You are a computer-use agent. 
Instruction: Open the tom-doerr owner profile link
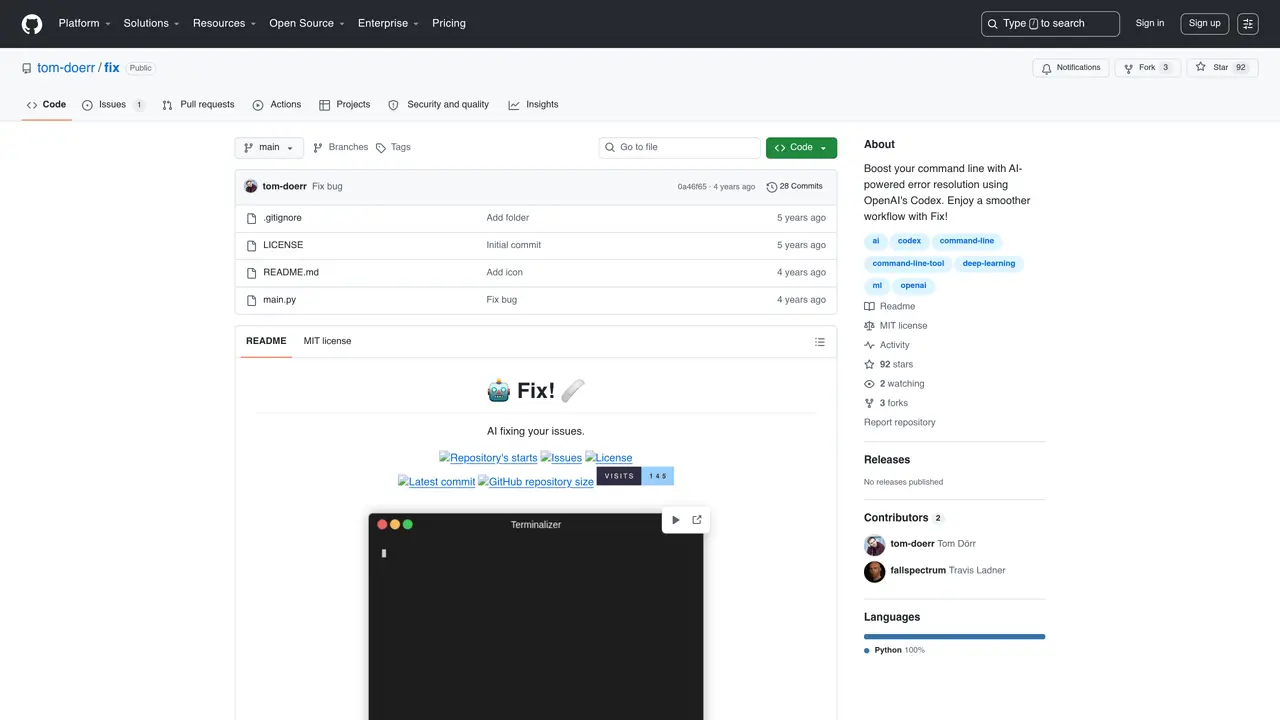pos(66,68)
